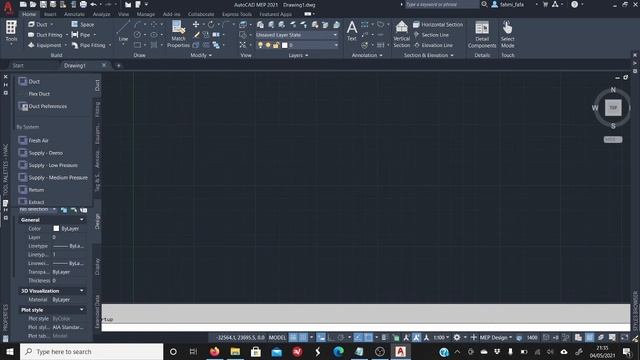Screen dimensions: 640x360
Task: Toggle object snap in status bar
Action: pos(368,338)
